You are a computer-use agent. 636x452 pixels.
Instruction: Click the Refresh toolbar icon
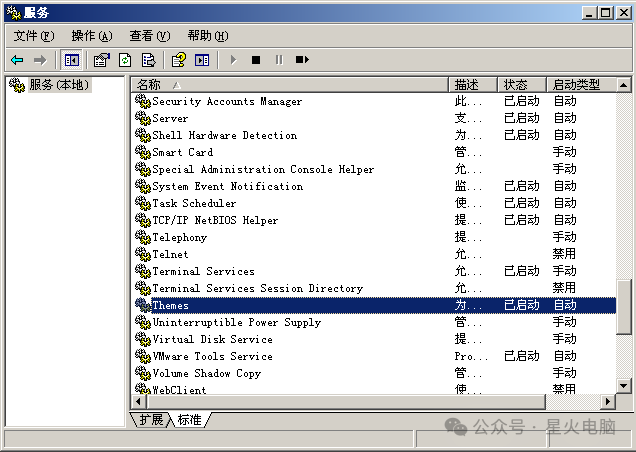click(125, 60)
